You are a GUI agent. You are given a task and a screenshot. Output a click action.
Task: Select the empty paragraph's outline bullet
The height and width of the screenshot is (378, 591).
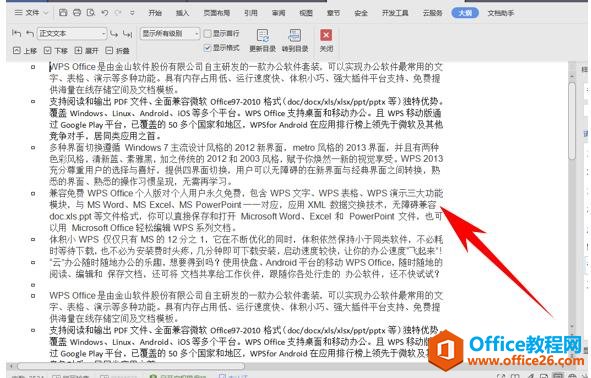[33, 285]
